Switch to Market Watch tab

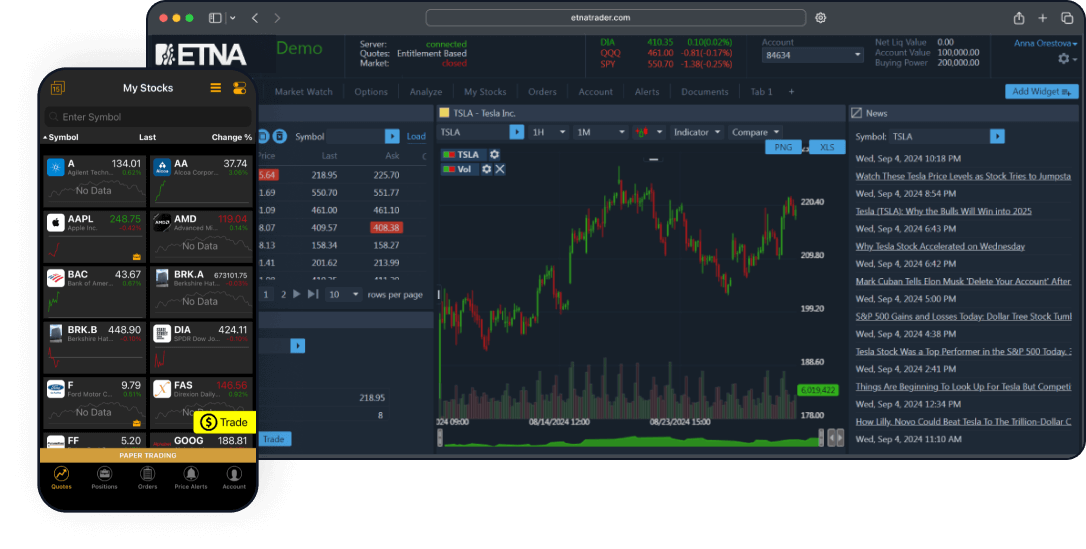pyautogui.click(x=303, y=91)
